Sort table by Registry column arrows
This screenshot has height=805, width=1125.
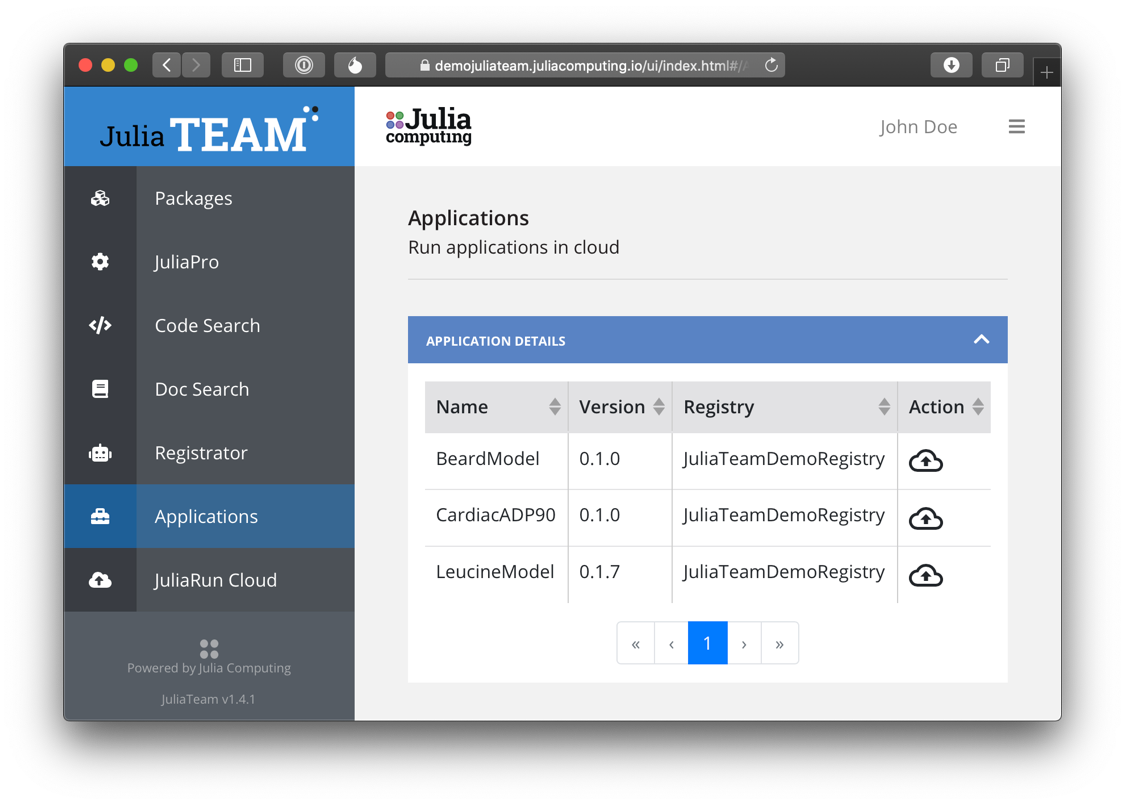tap(884, 407)
